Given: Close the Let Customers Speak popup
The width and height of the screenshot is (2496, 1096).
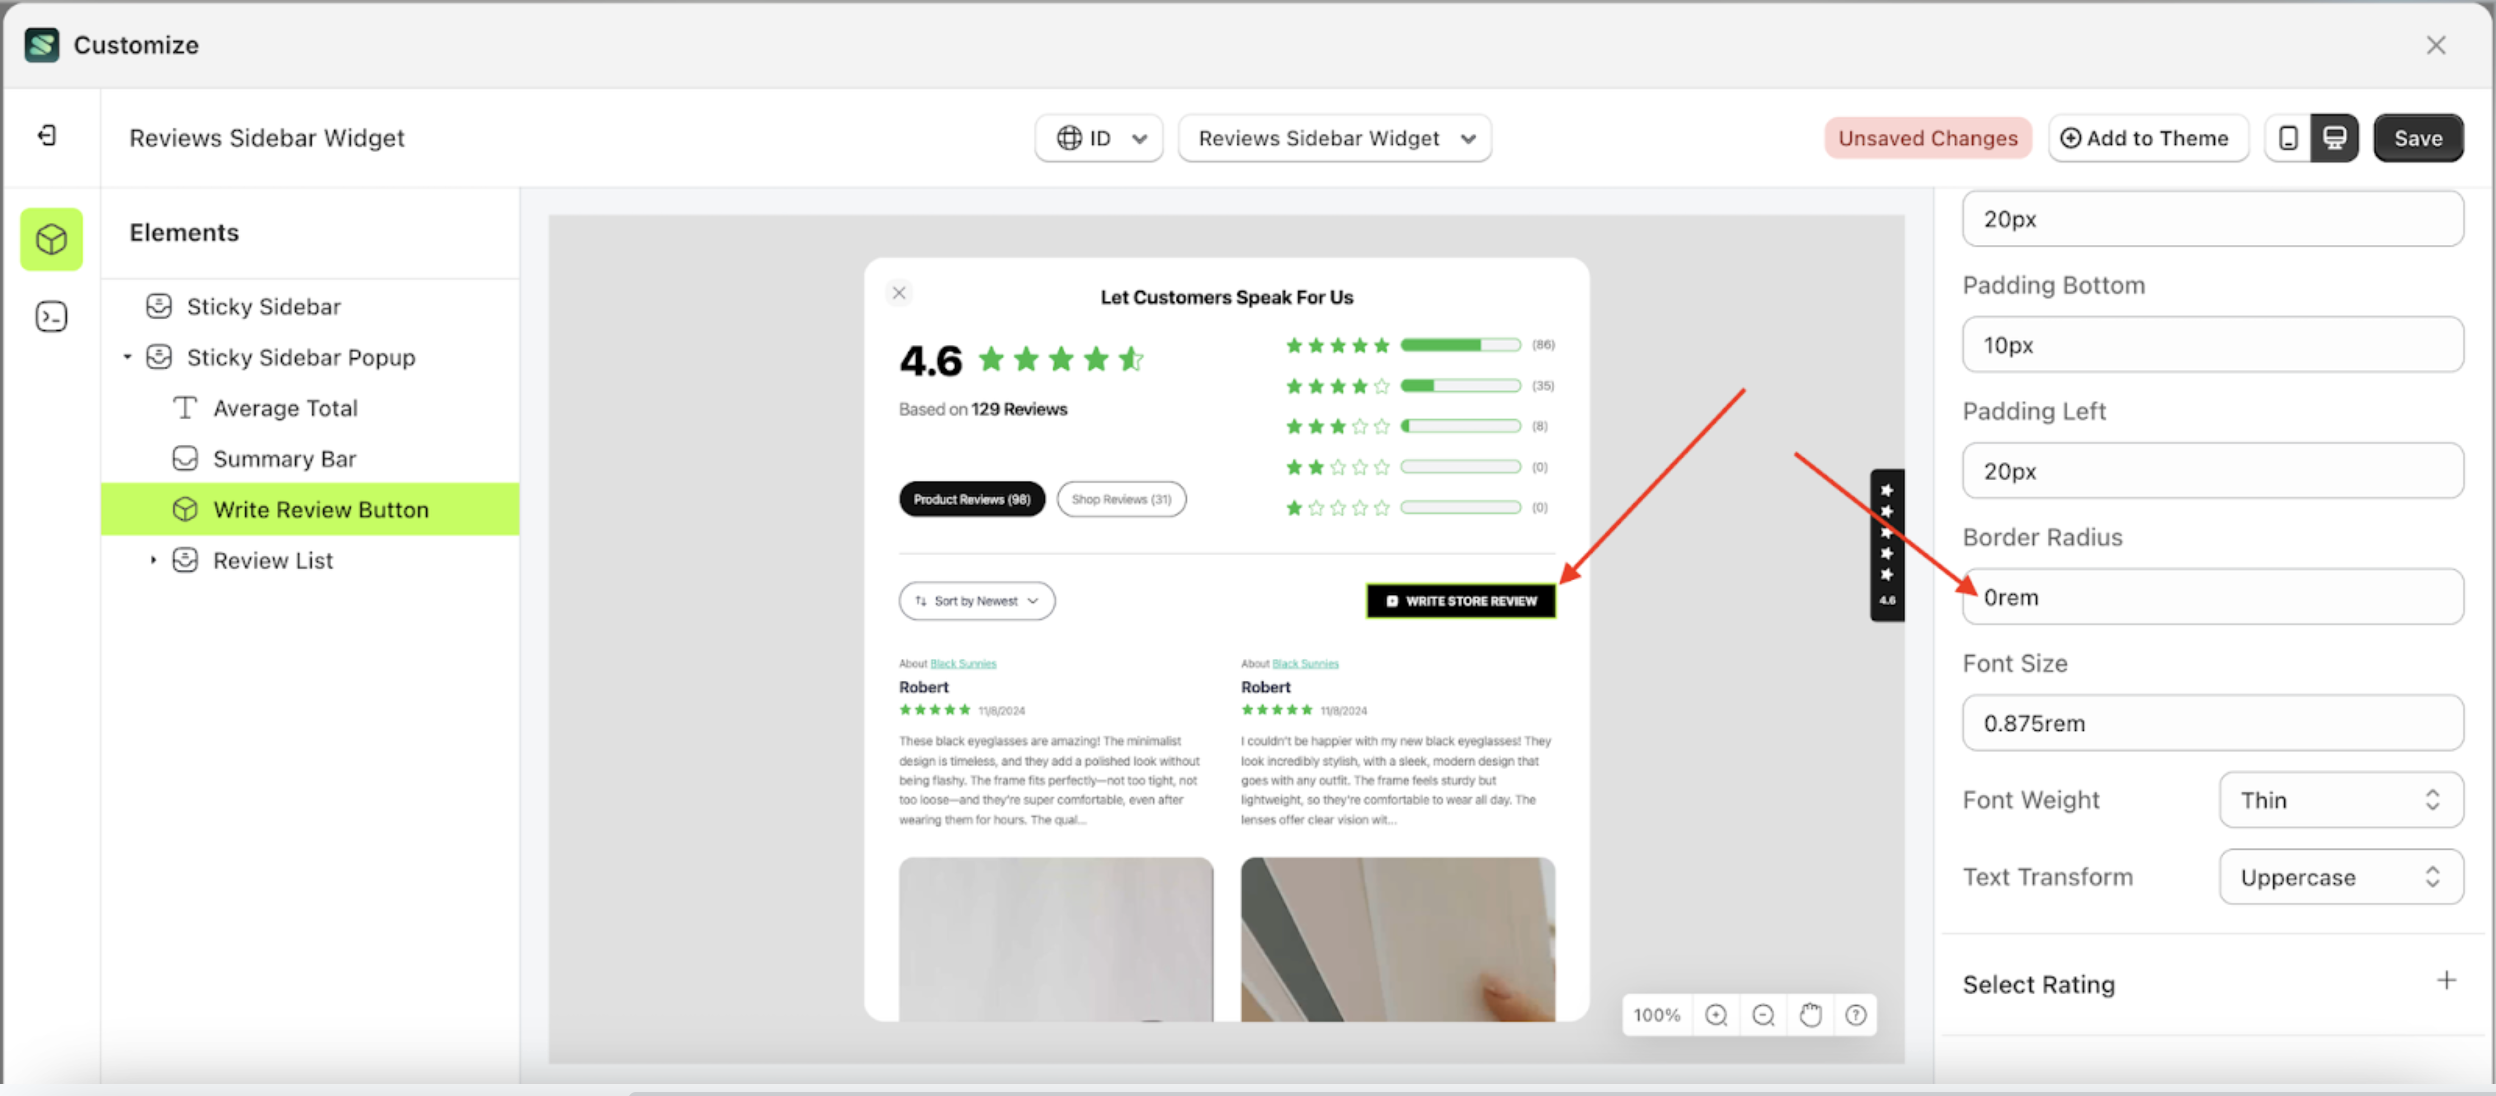Looking at the screenshot, I should [897, 292].
